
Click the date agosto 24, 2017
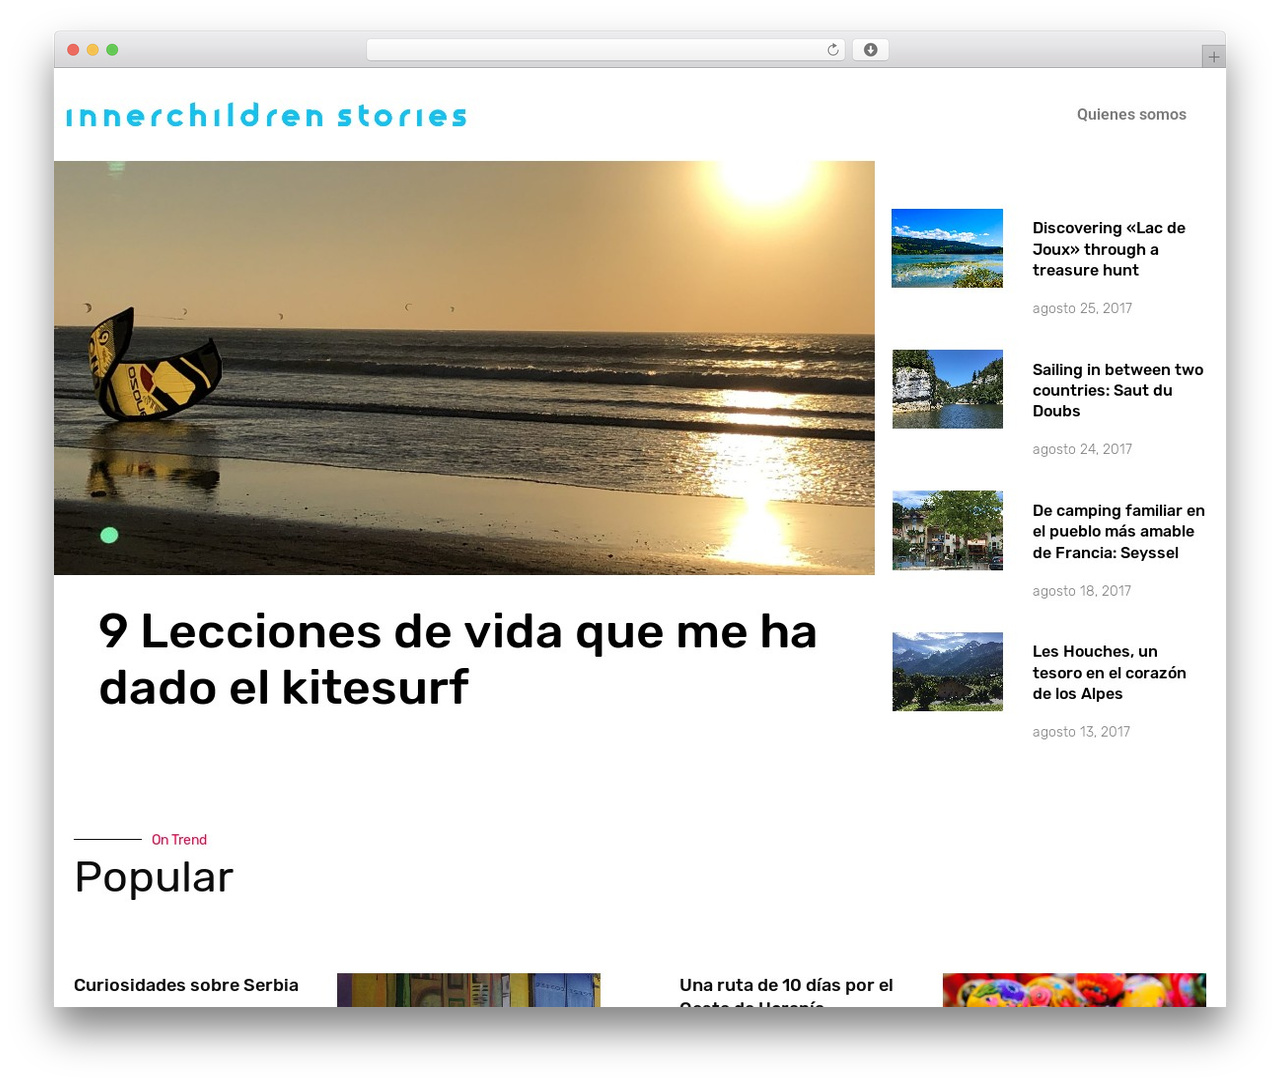tap(1082, 449)
